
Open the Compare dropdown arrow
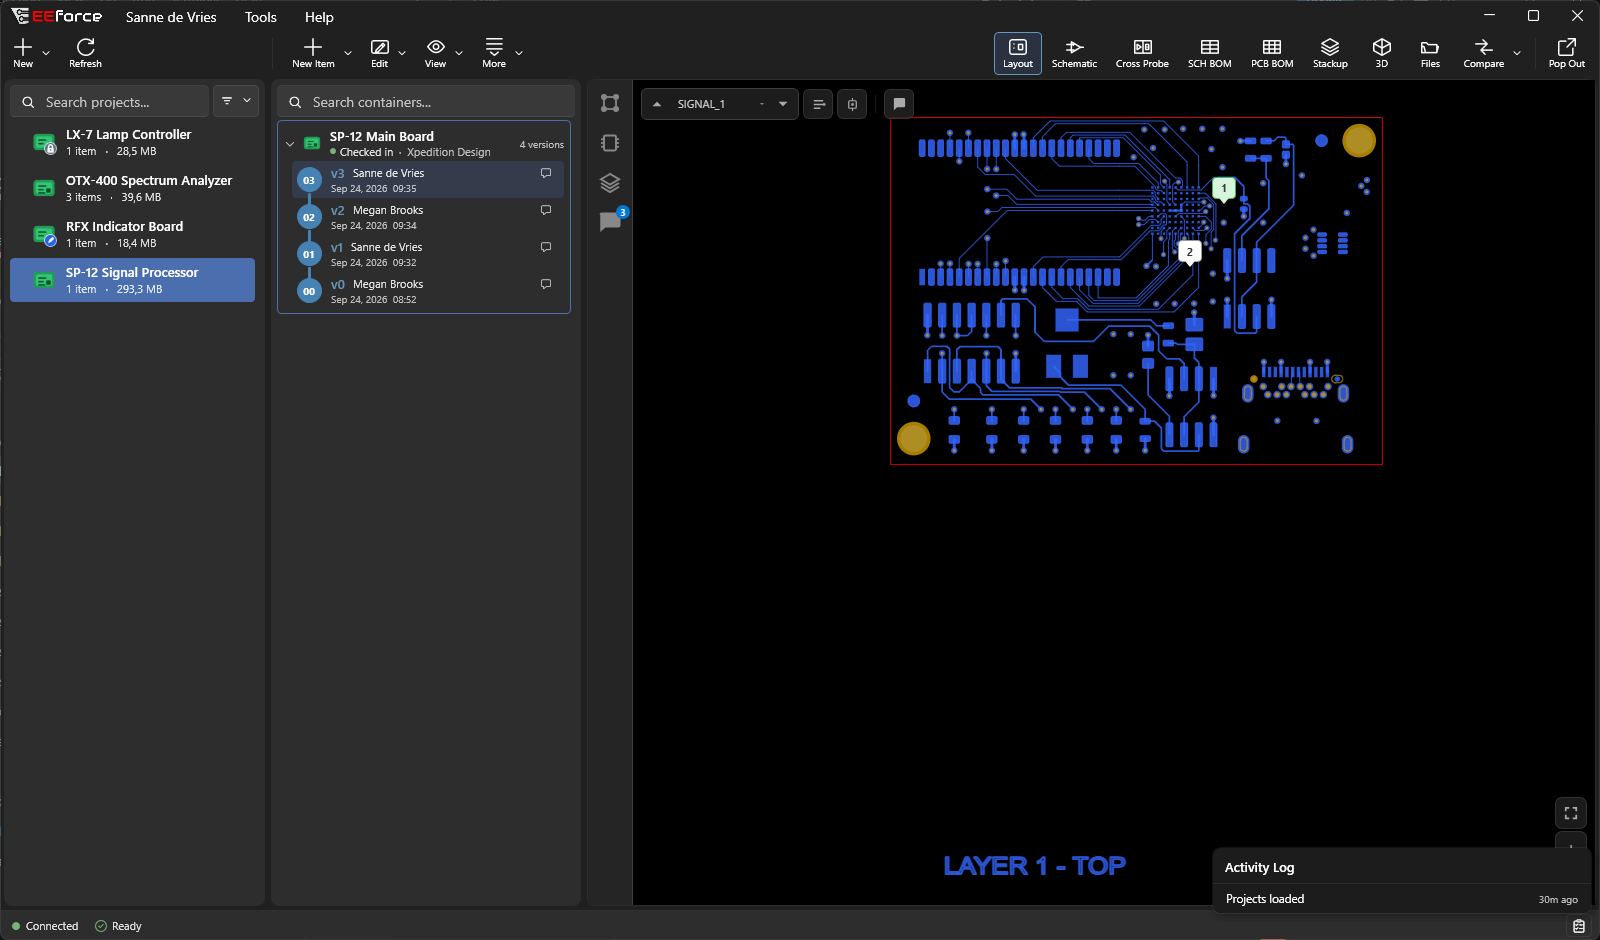[1517, 53]
